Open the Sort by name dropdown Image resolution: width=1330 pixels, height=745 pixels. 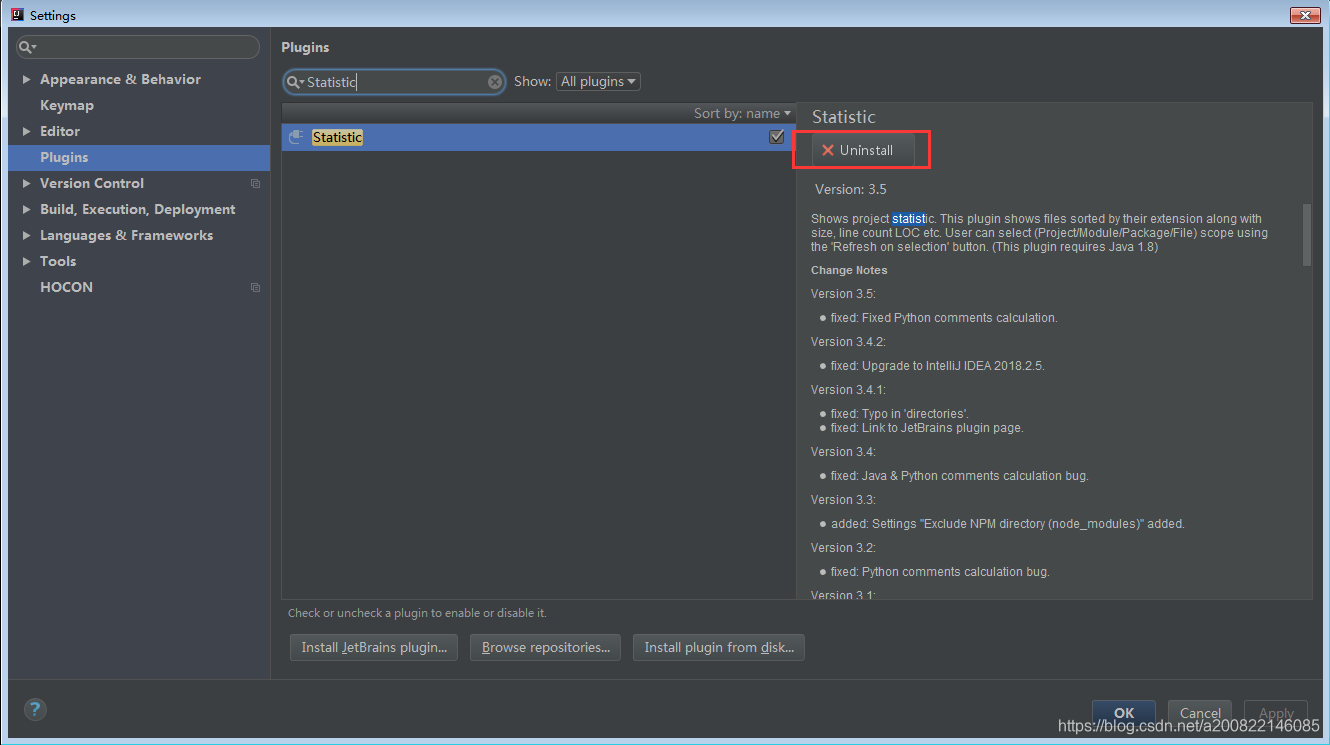[742, 113]
